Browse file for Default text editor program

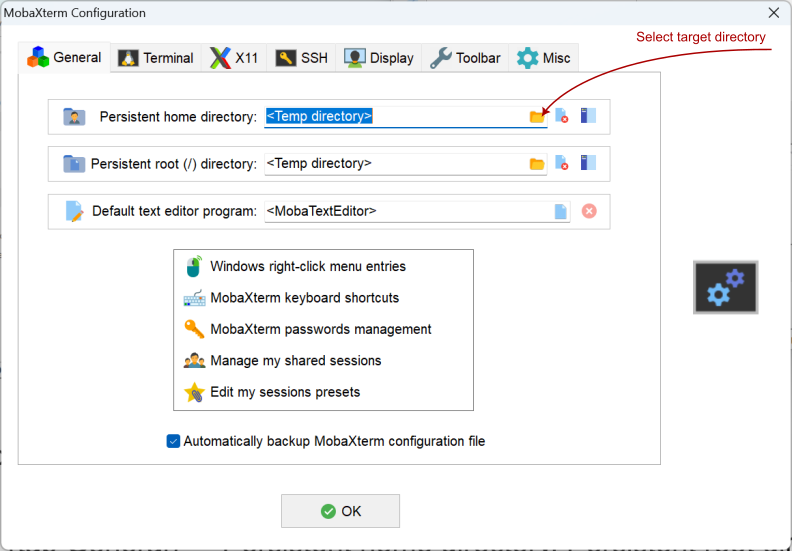(x=561, y=212)
